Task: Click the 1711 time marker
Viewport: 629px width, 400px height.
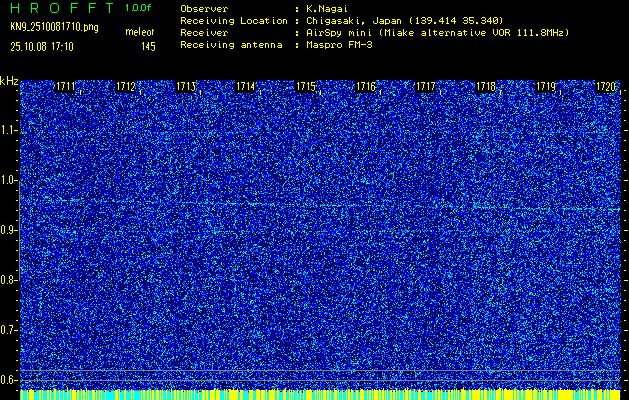Action: coord(65,87)
